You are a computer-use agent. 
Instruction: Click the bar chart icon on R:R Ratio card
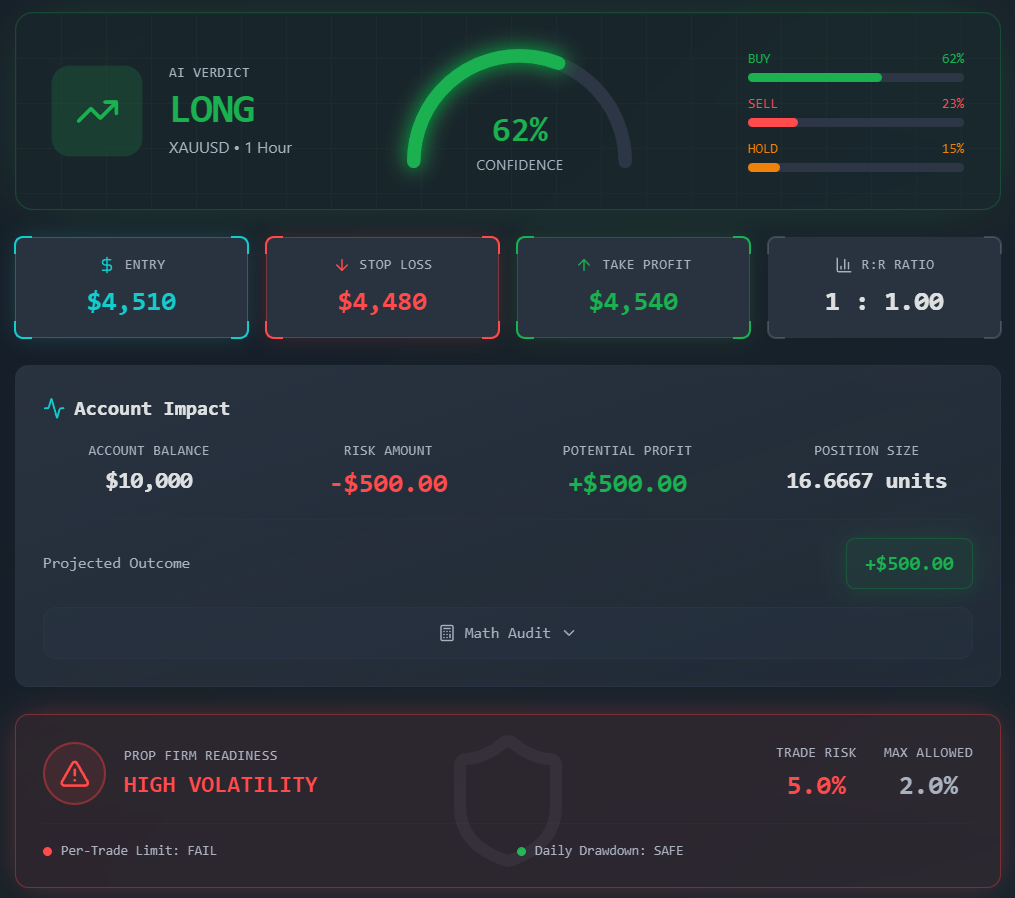coord(845,264)
